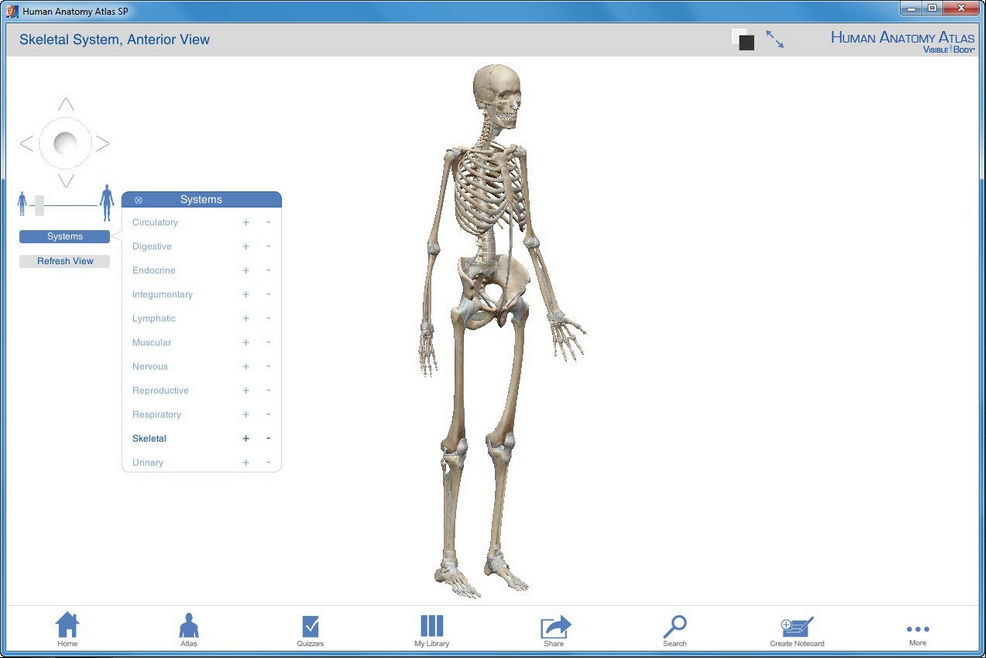Viewport: 986px width, 658px height.
Task: Remove Digestive system with minus
Action: point(269,246)
